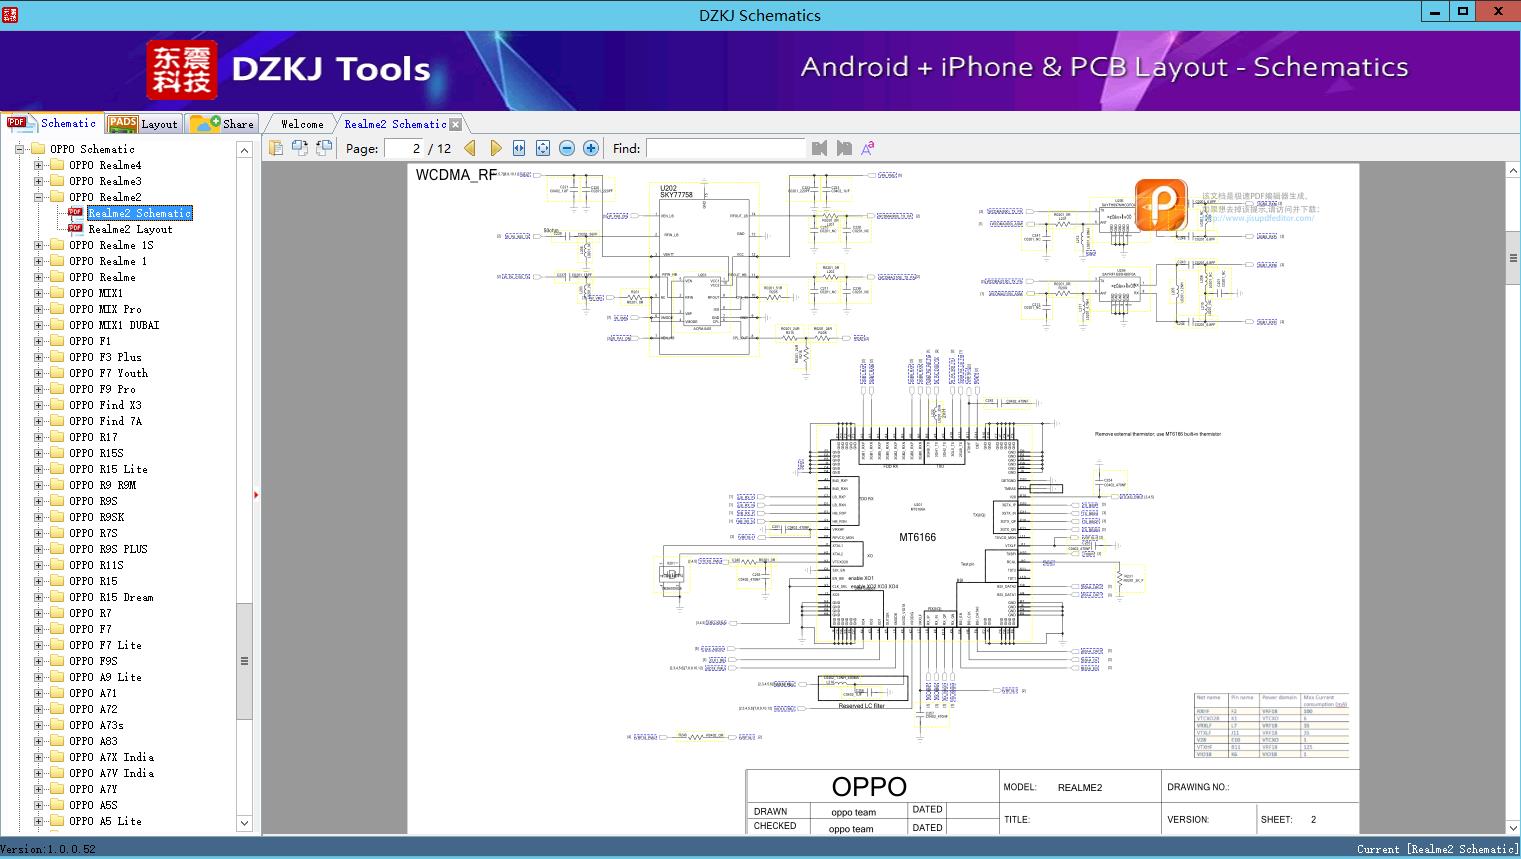Click the left panel collapse splitter arrow

256,495
